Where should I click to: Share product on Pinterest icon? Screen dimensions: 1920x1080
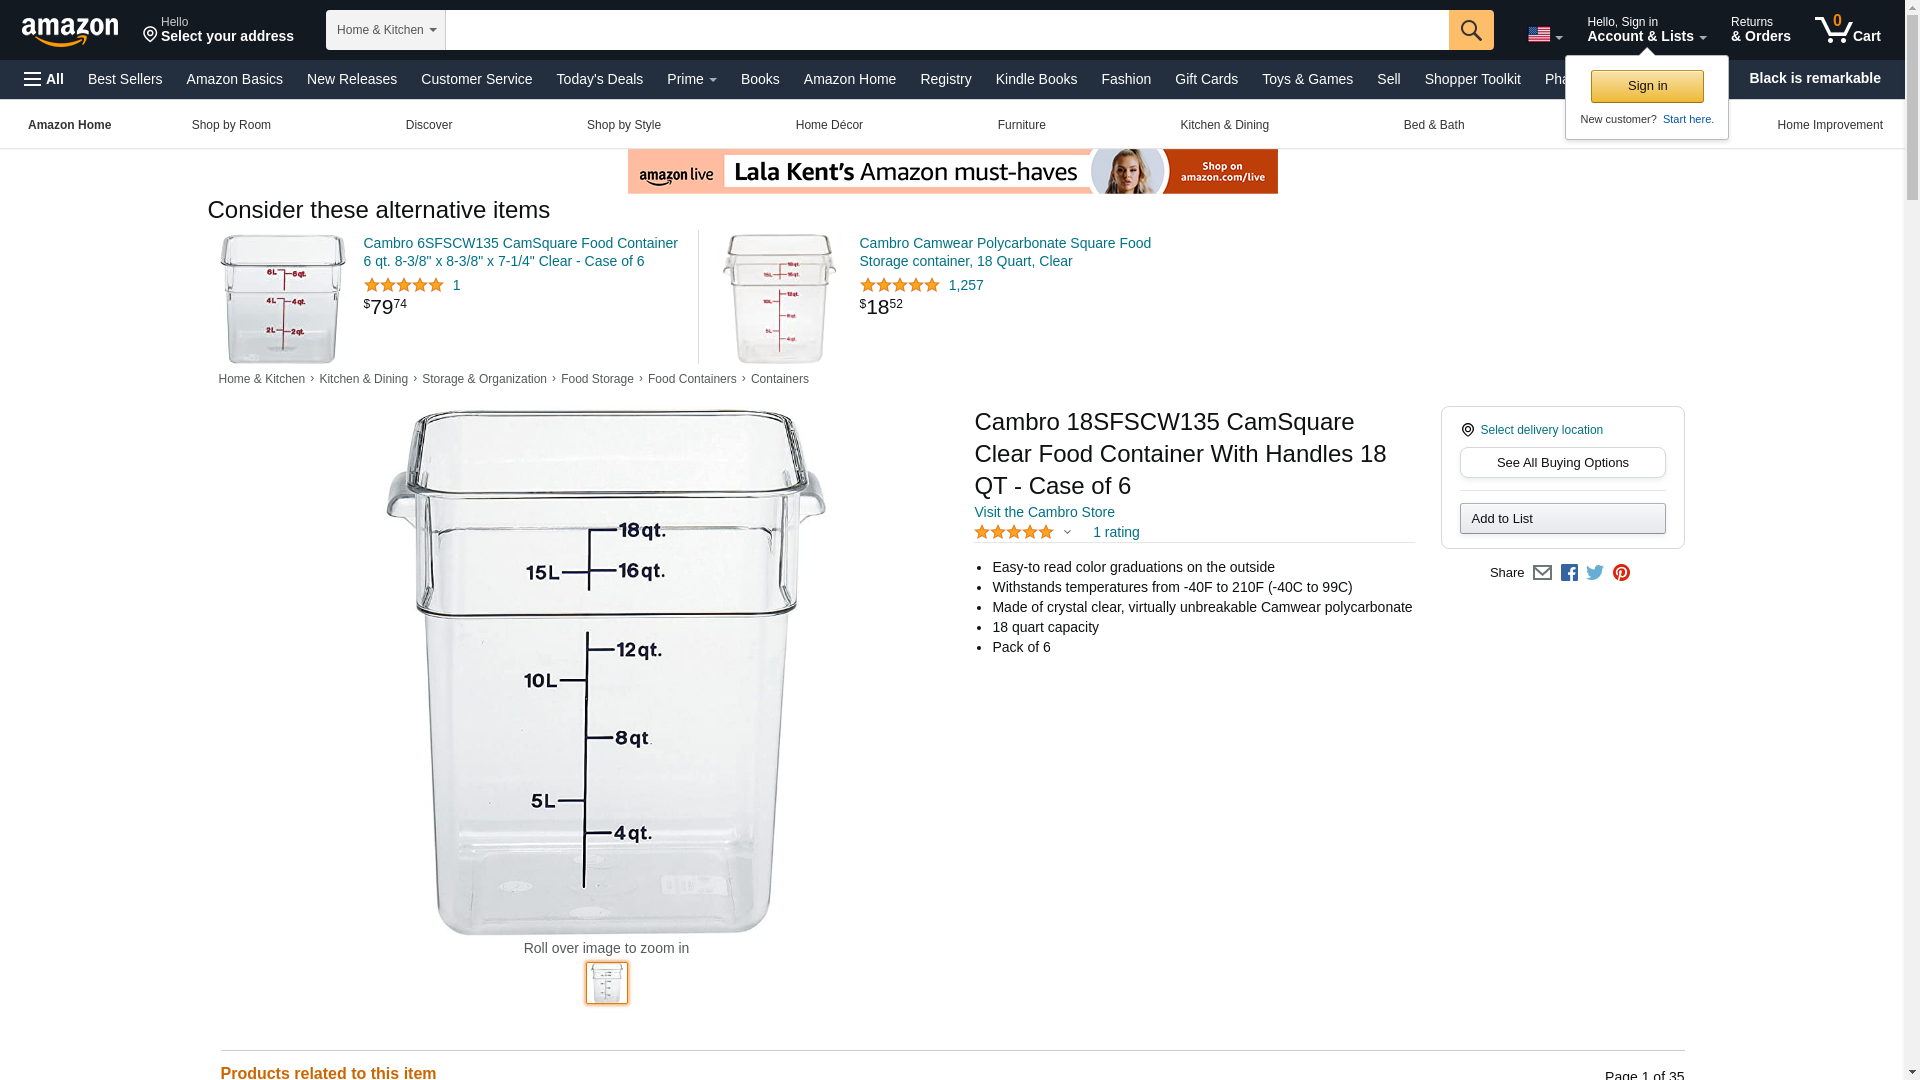[x=1621, y=573]
